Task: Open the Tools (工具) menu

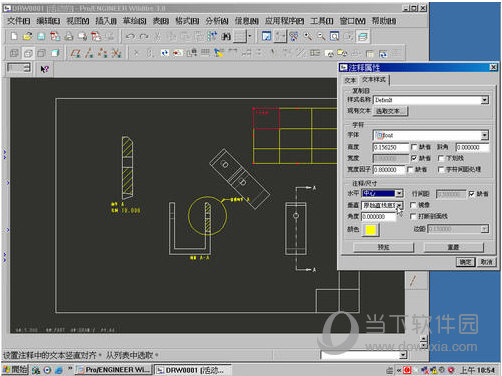Action: click(322, 21)
